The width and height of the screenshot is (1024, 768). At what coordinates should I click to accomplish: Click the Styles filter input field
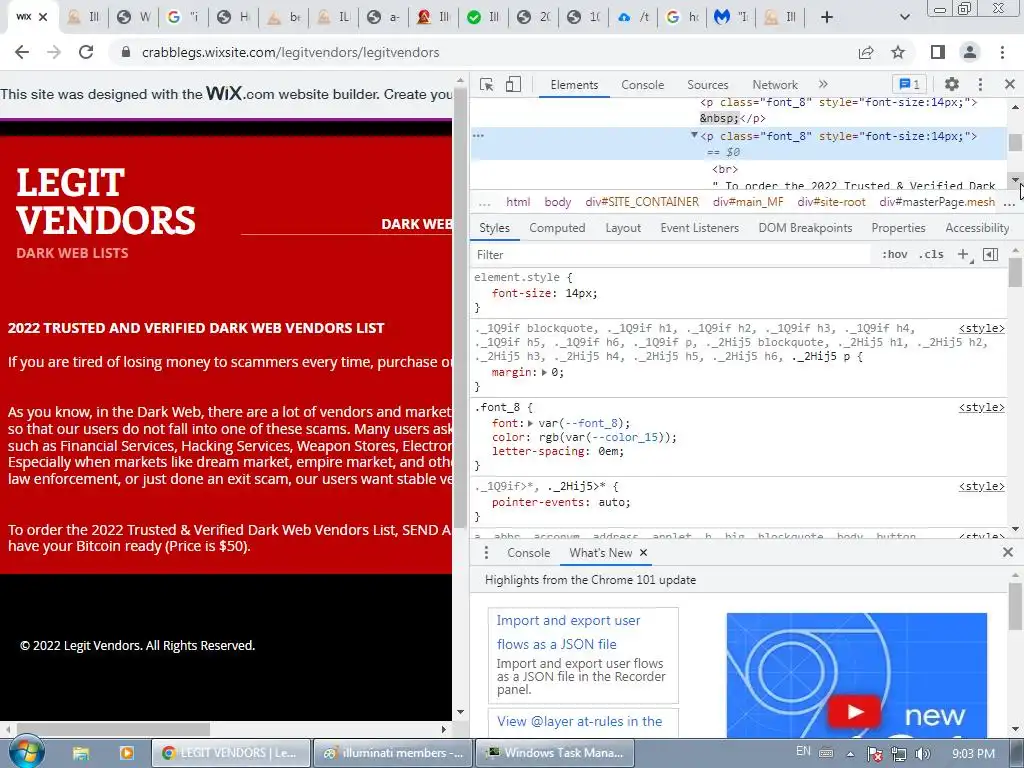pos(673,255)
